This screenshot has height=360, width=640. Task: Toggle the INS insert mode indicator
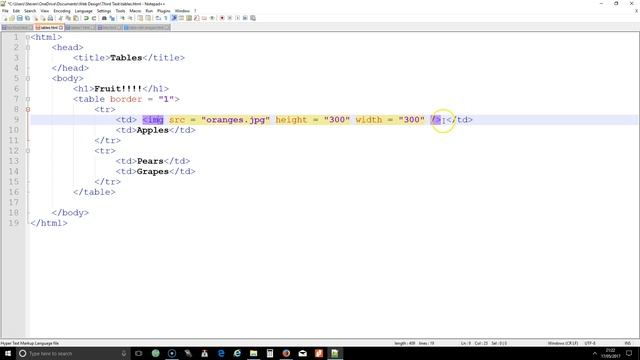[628, 343]
